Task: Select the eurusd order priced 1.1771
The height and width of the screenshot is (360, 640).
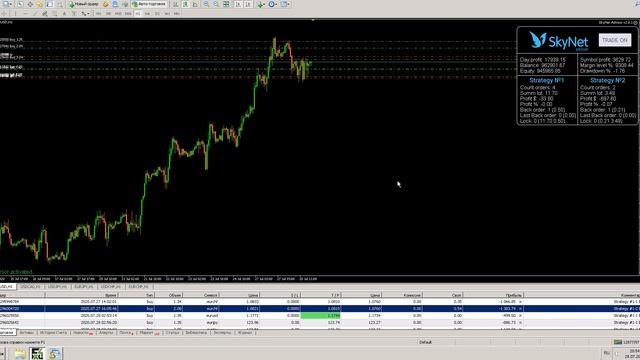Action: (320, 316)
